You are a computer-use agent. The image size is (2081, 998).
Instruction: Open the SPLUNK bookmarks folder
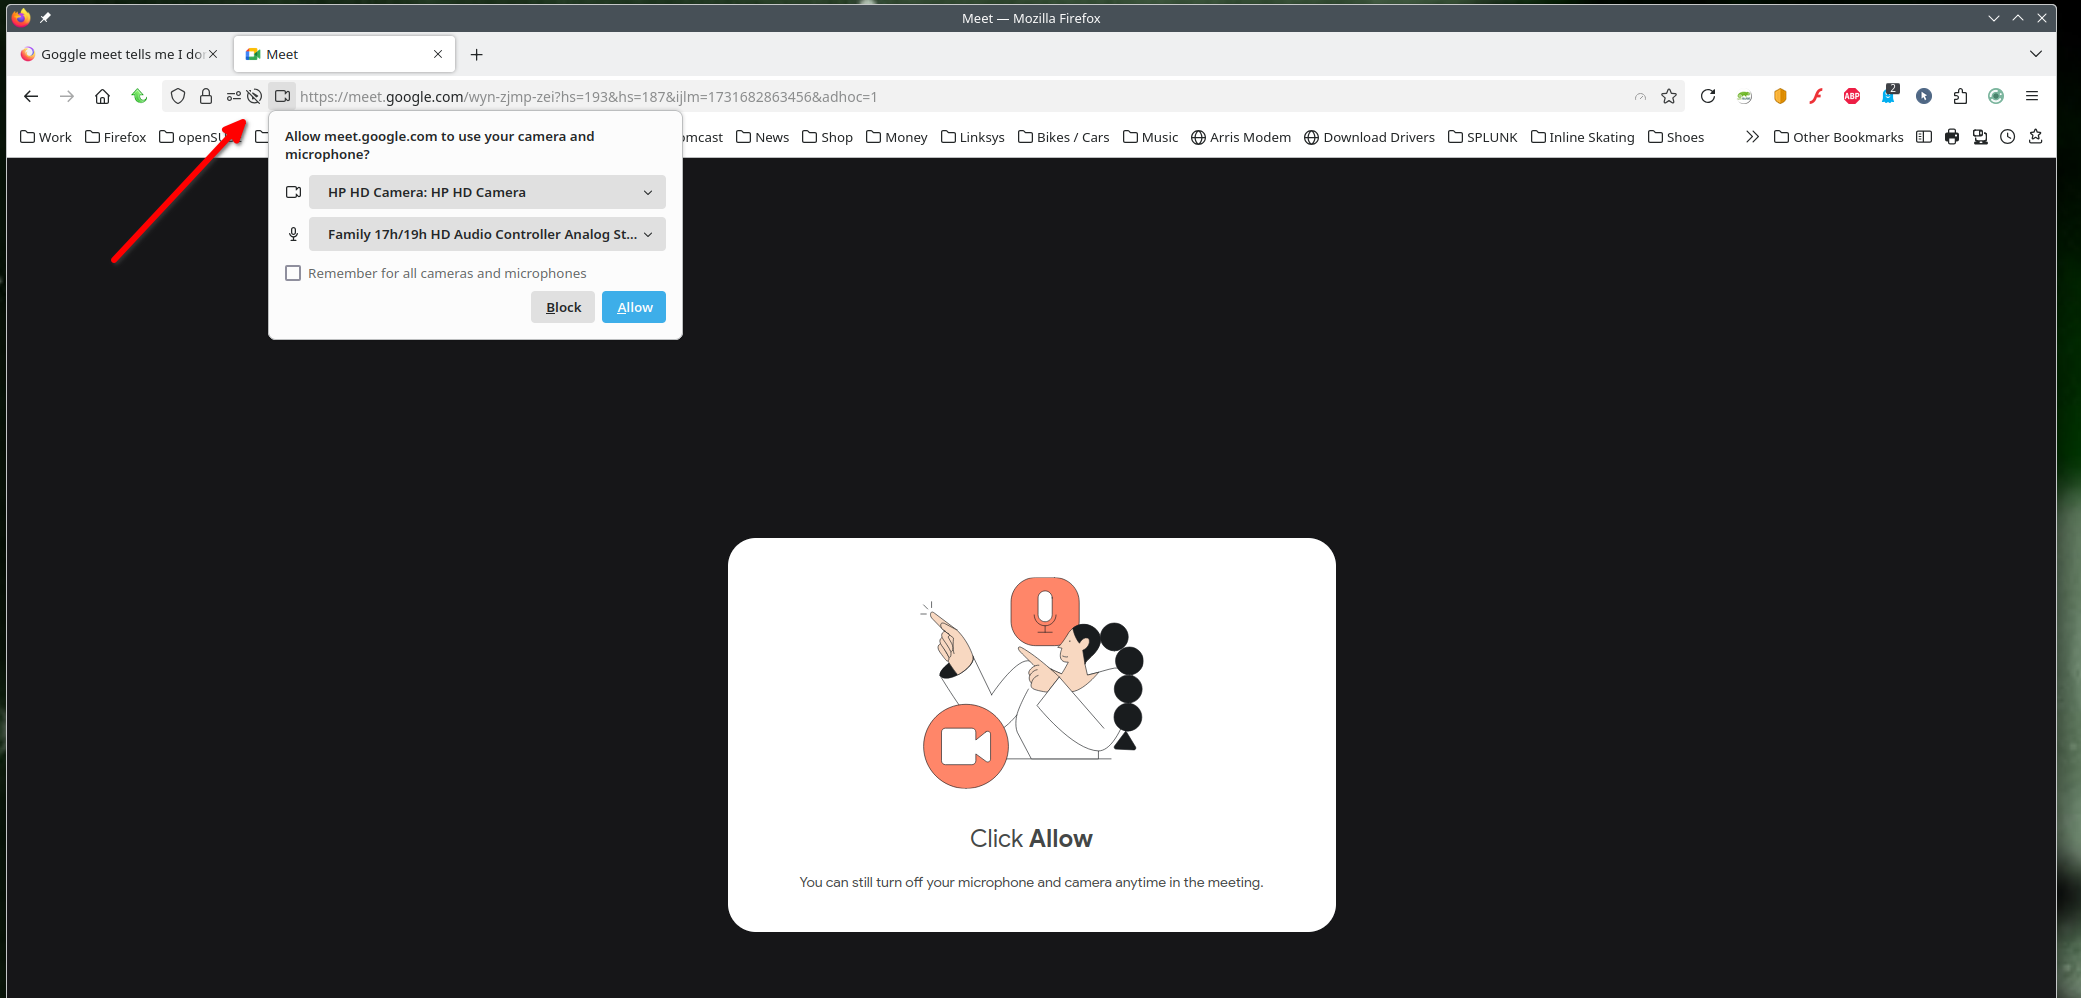pos(1482,137)
